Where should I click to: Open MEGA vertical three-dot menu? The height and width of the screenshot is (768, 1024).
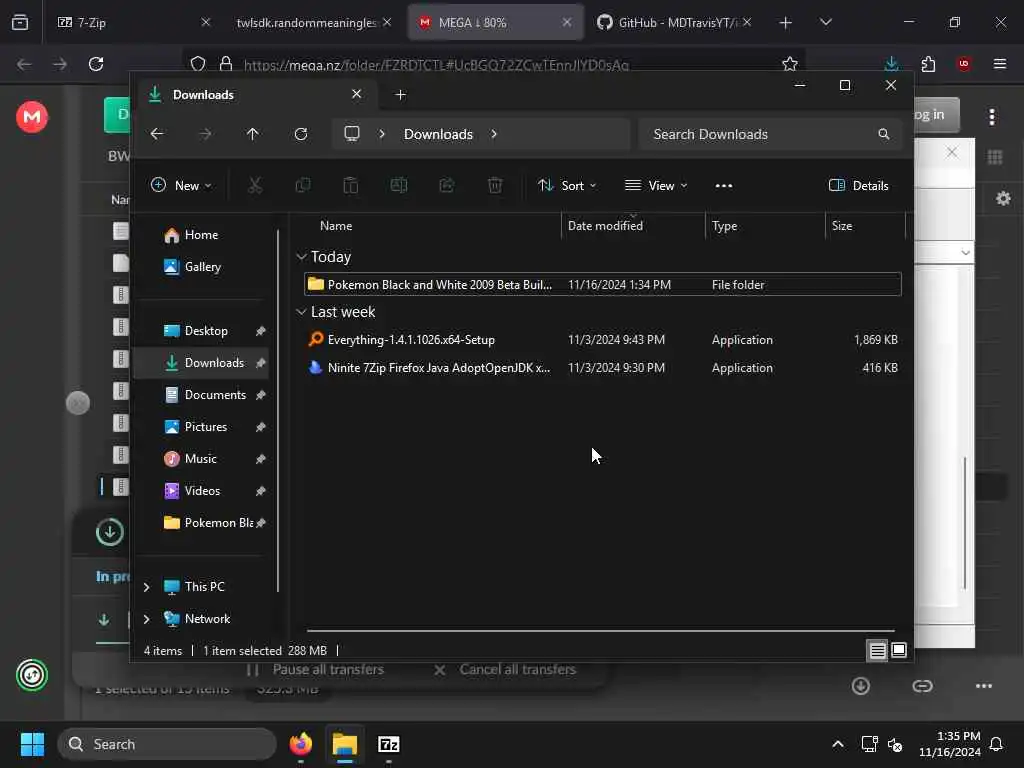click(992, 117)
